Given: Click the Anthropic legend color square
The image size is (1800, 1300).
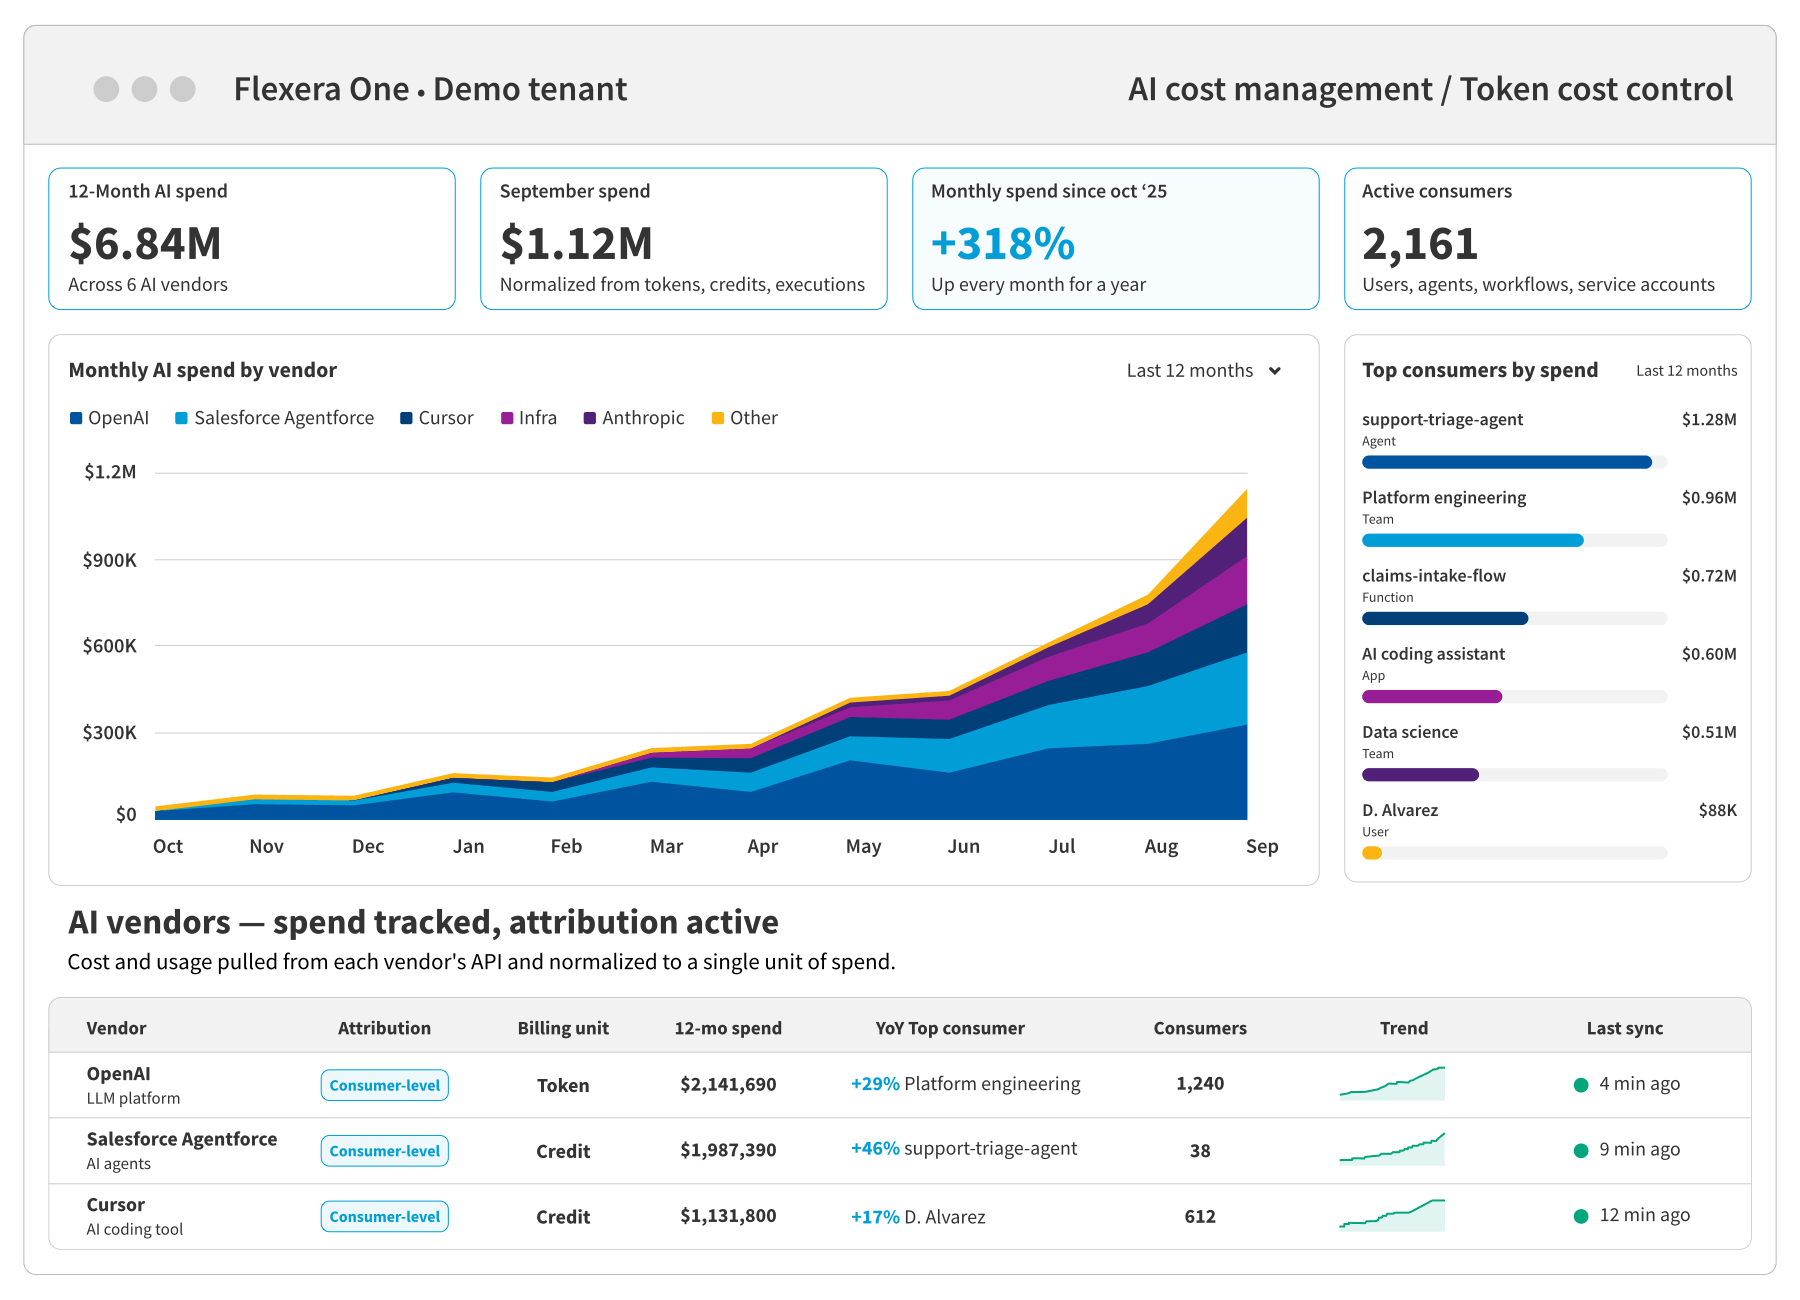Looking at the screenshot, I should pyautogui.click(x=590, y=418).
